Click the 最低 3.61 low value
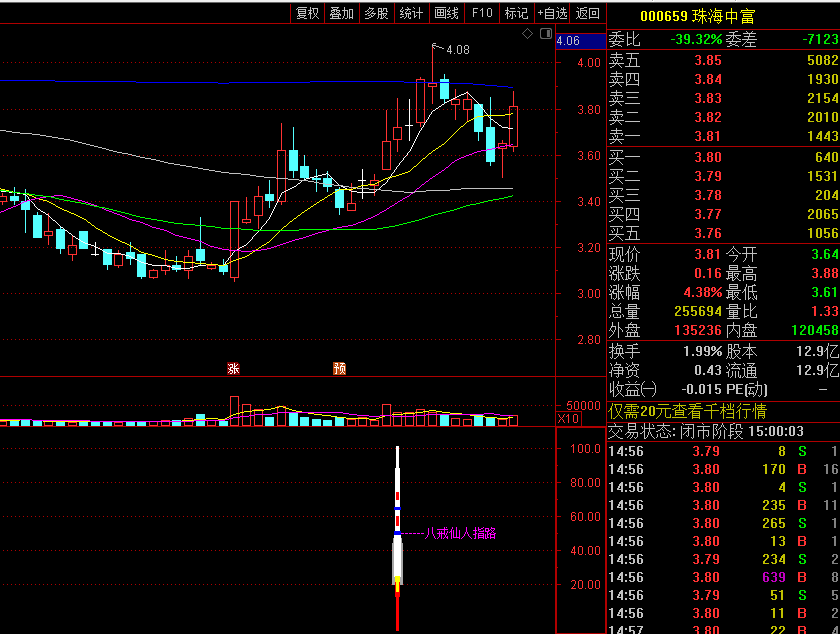The height and width of the screenshot is (634, 840). click(824, 292)
